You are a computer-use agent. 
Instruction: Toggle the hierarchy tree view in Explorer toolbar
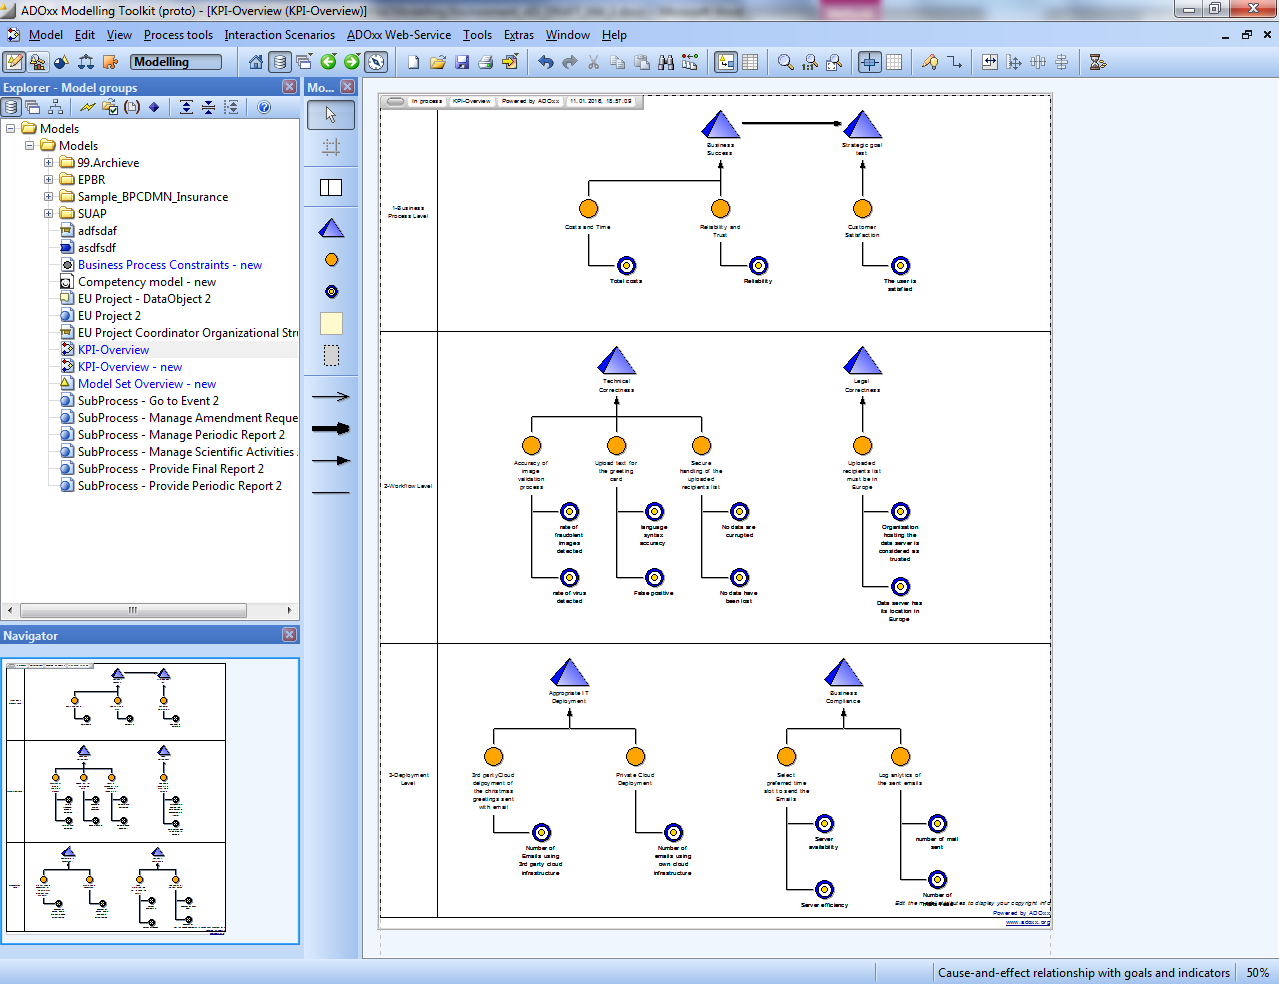point(55,107)
